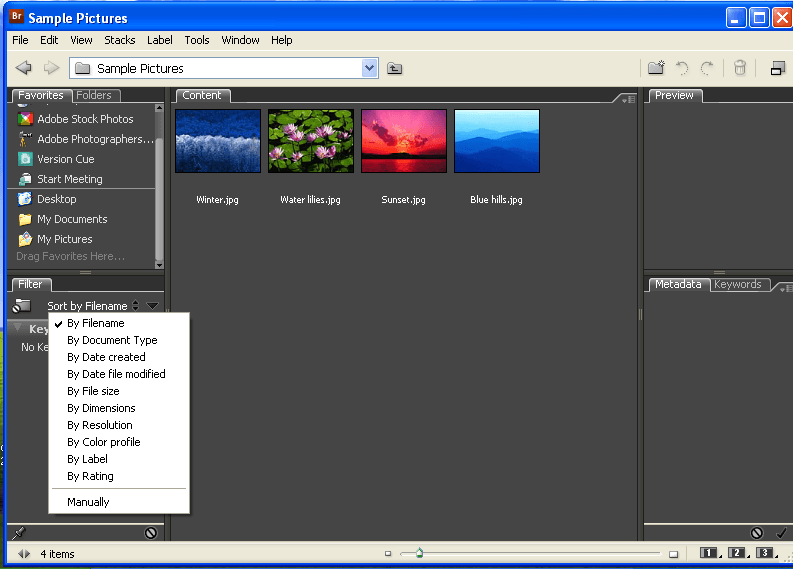793x569 pixels.
Task: Open the Desktop favorite
Action: pyautogui.click(x=47, y=199)
